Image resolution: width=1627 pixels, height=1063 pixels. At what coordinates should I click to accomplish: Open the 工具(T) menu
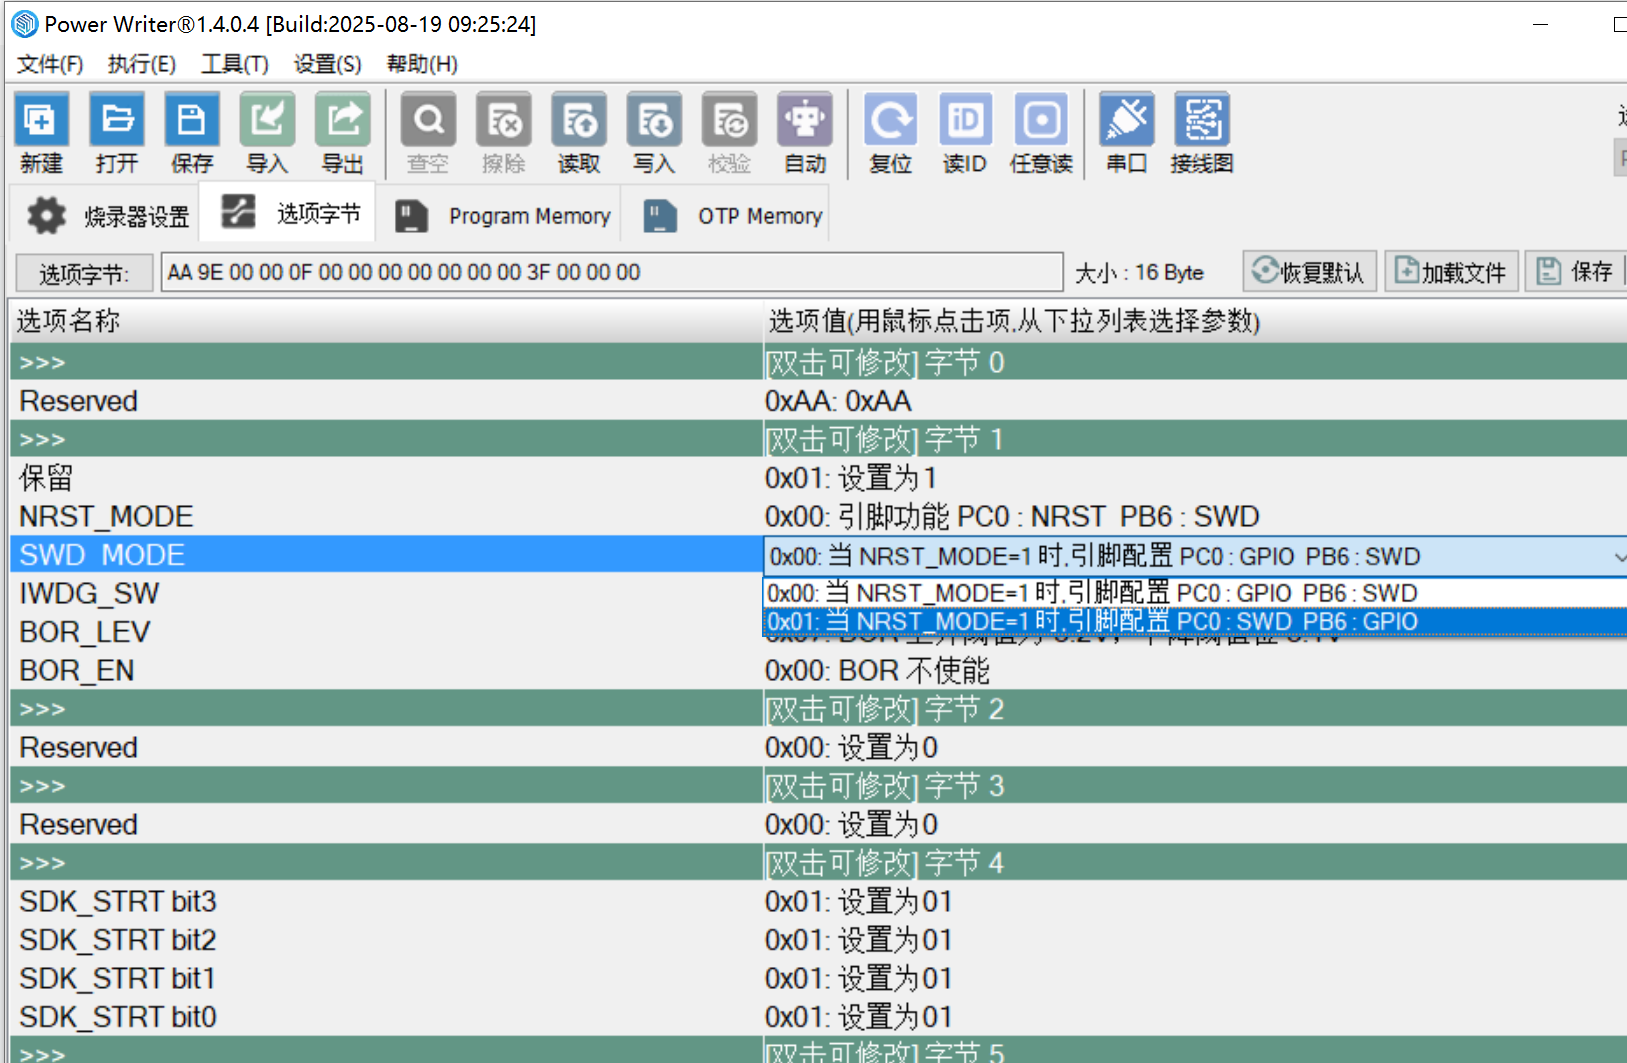(235, 64)
